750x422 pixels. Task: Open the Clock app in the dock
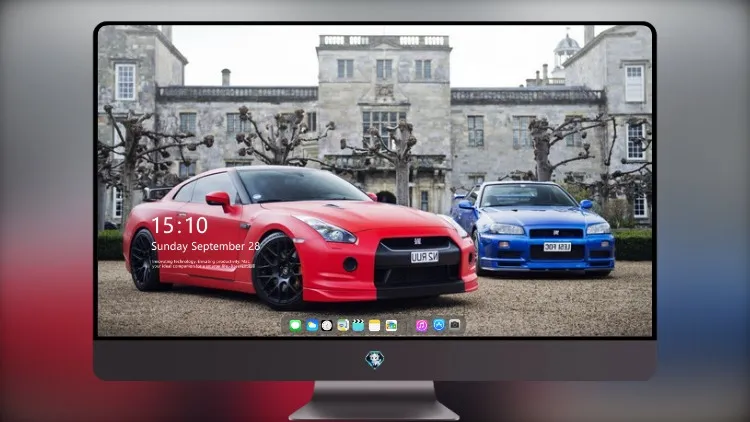tap(327, 326)
